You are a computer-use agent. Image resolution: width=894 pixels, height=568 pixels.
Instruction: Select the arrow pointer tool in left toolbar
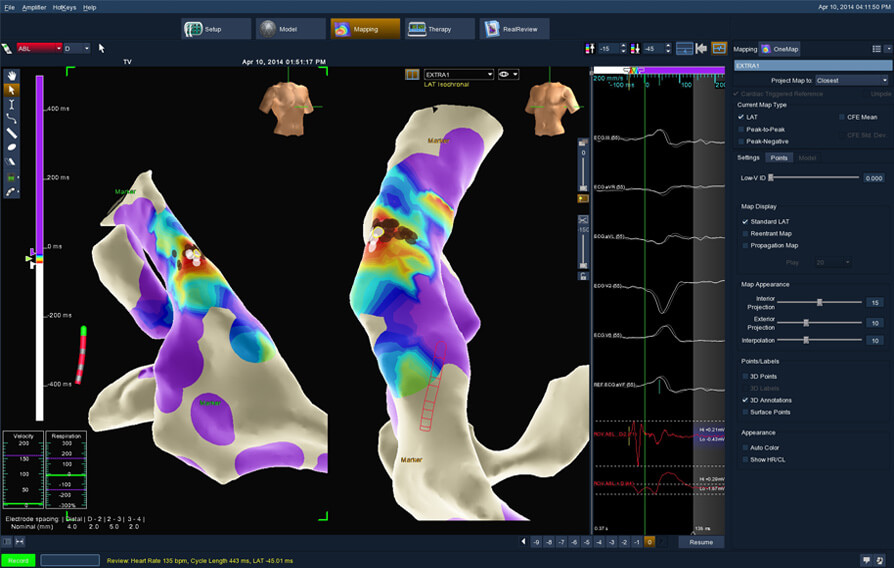click(x=12, y=89)
